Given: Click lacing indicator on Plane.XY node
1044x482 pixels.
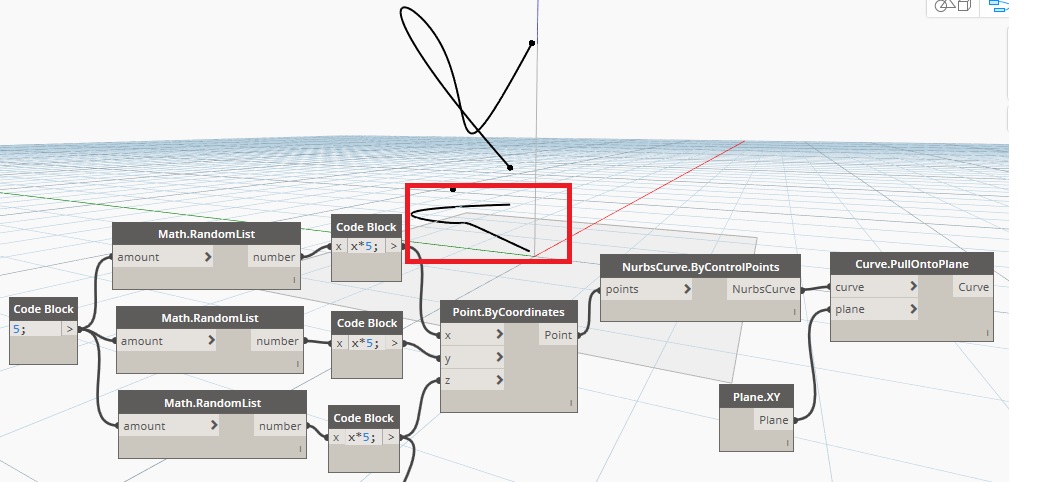Looking at the screenshot, I should (788, 441).
